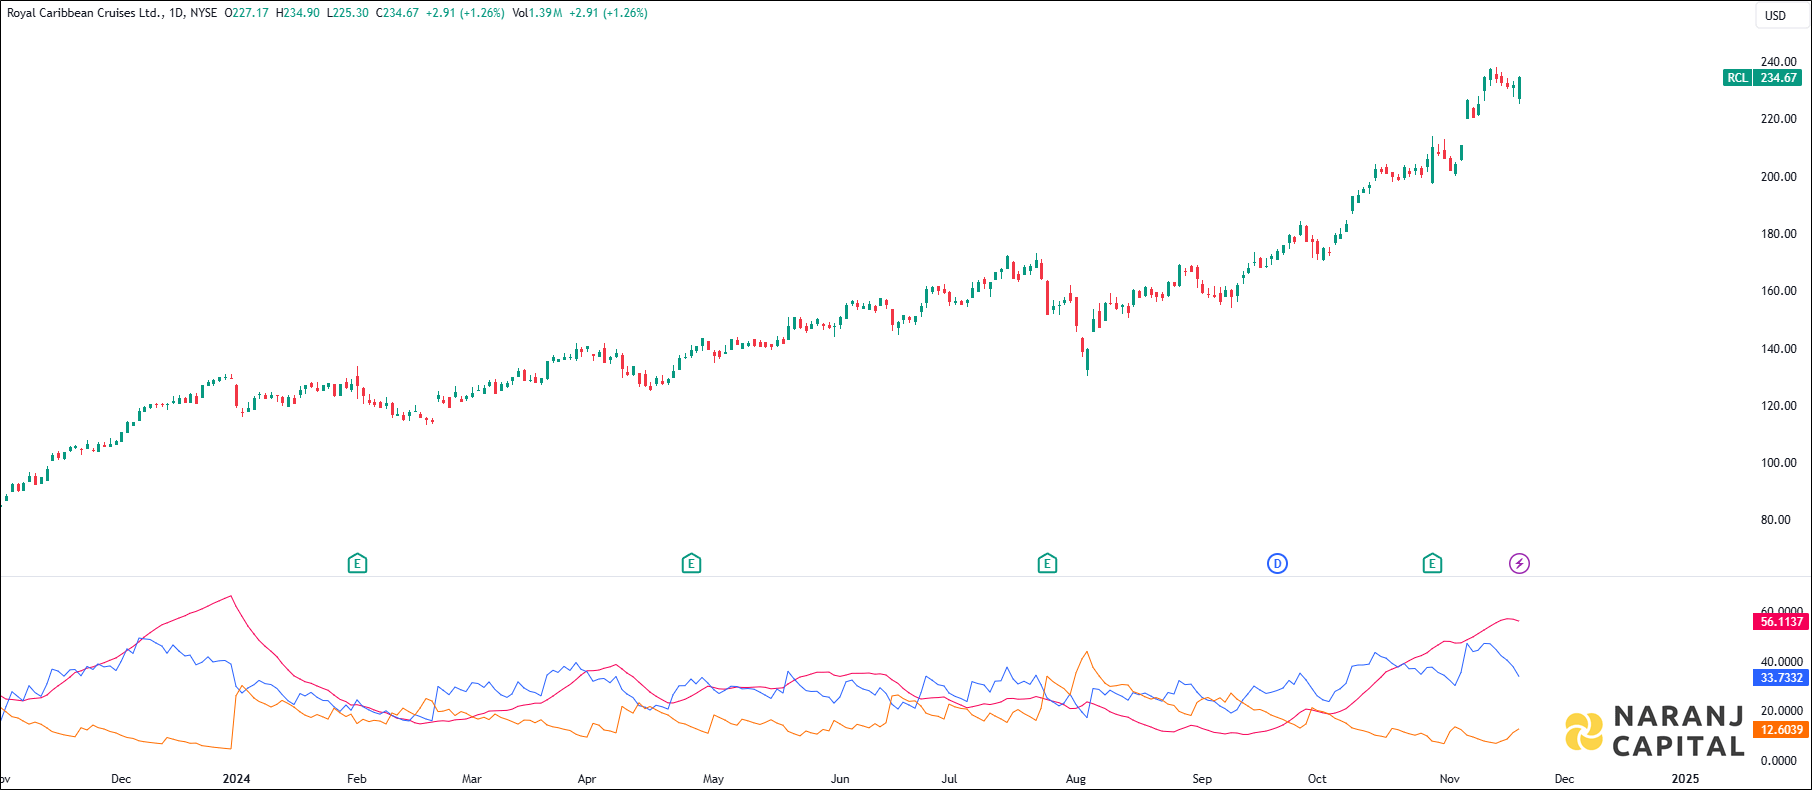Click the earnings E marker before May

point(691,564)
